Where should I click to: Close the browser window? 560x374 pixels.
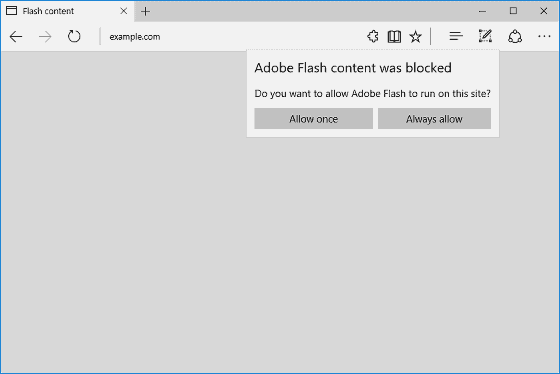(544, 11)
